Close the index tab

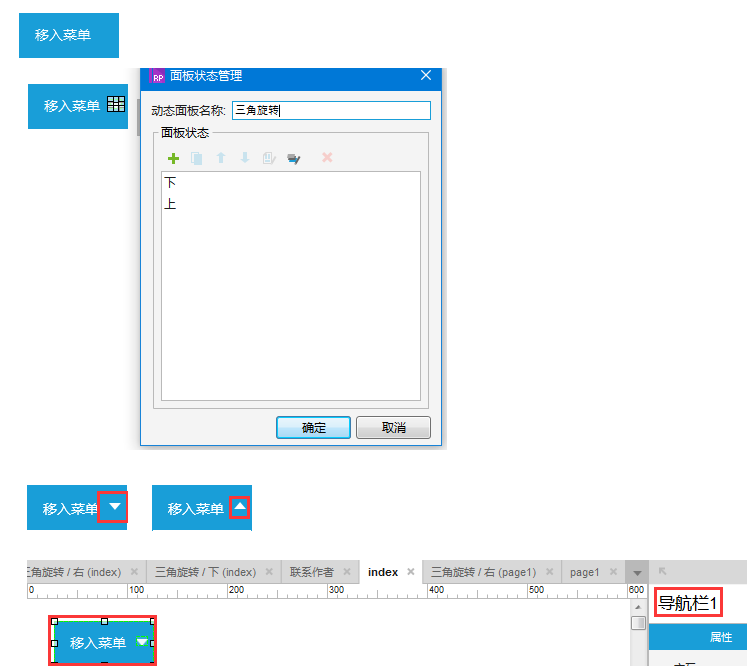(410, 572)
